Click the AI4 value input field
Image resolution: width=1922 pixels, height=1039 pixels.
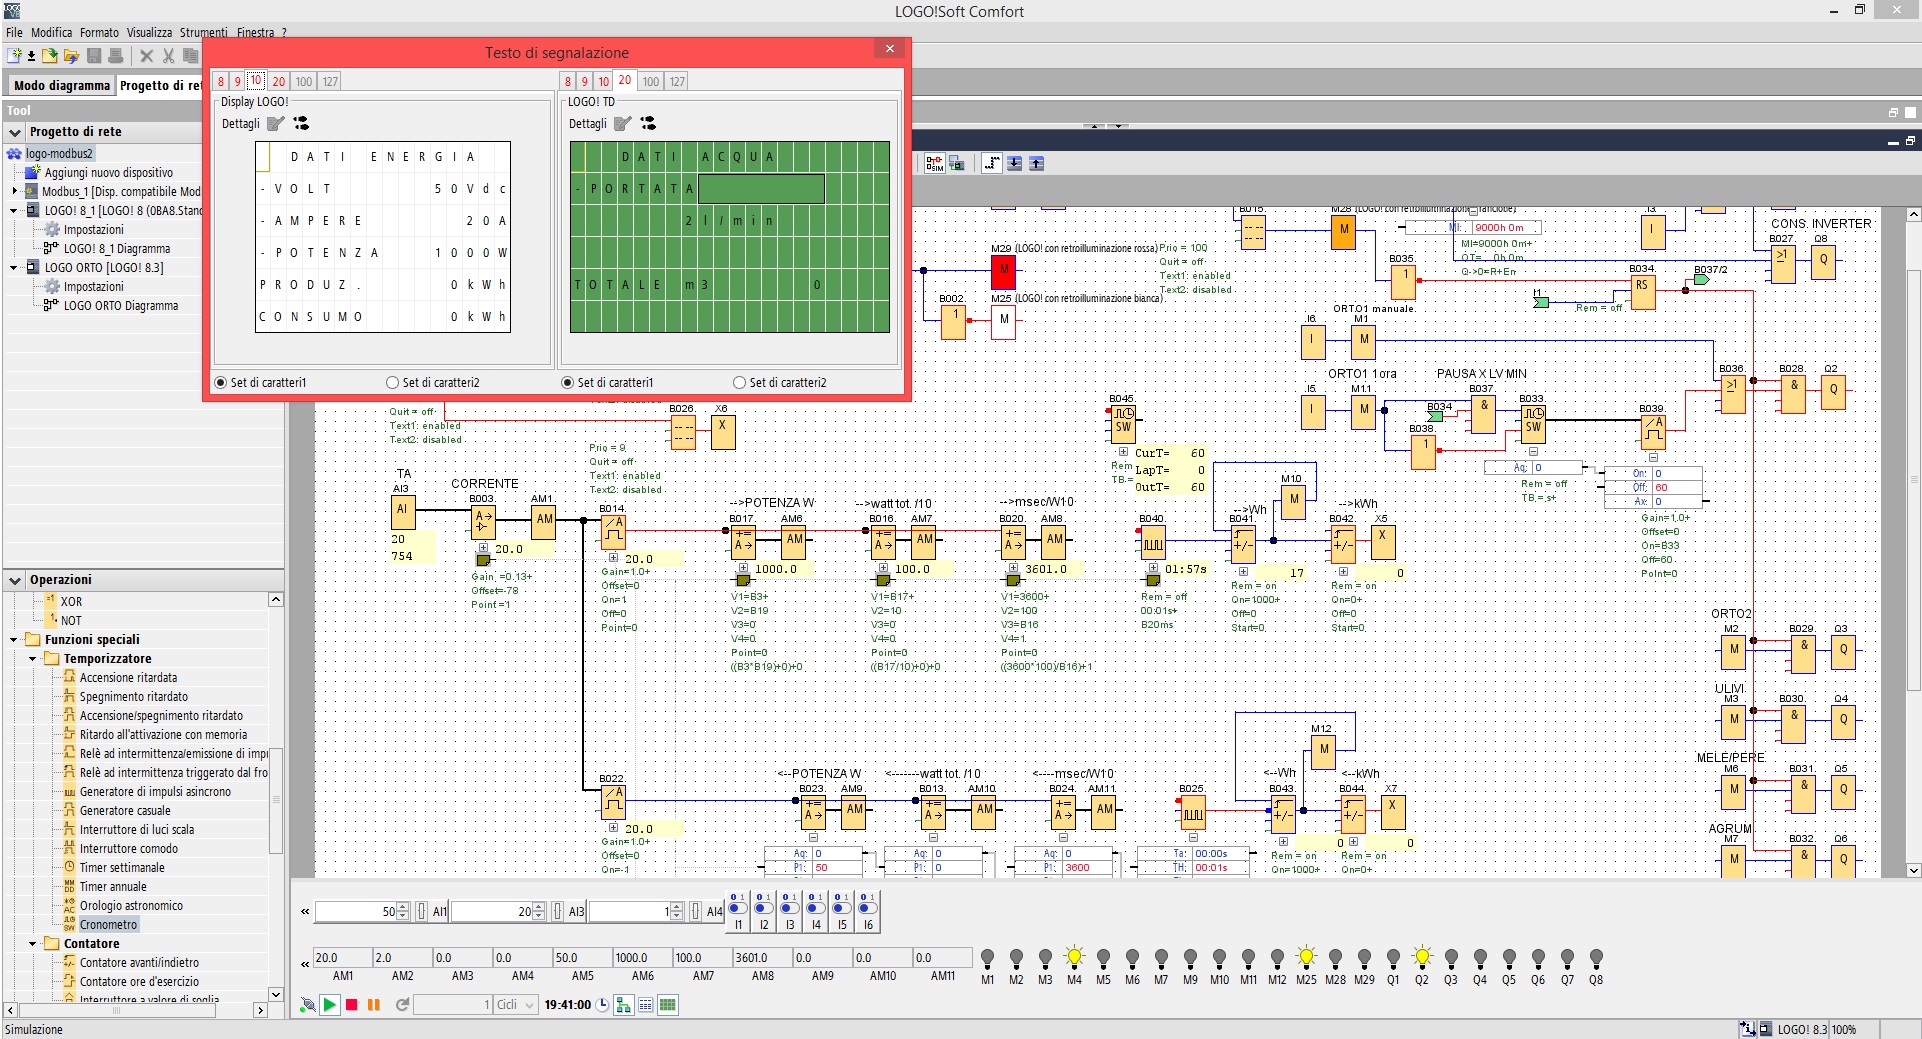click(630, 911)
